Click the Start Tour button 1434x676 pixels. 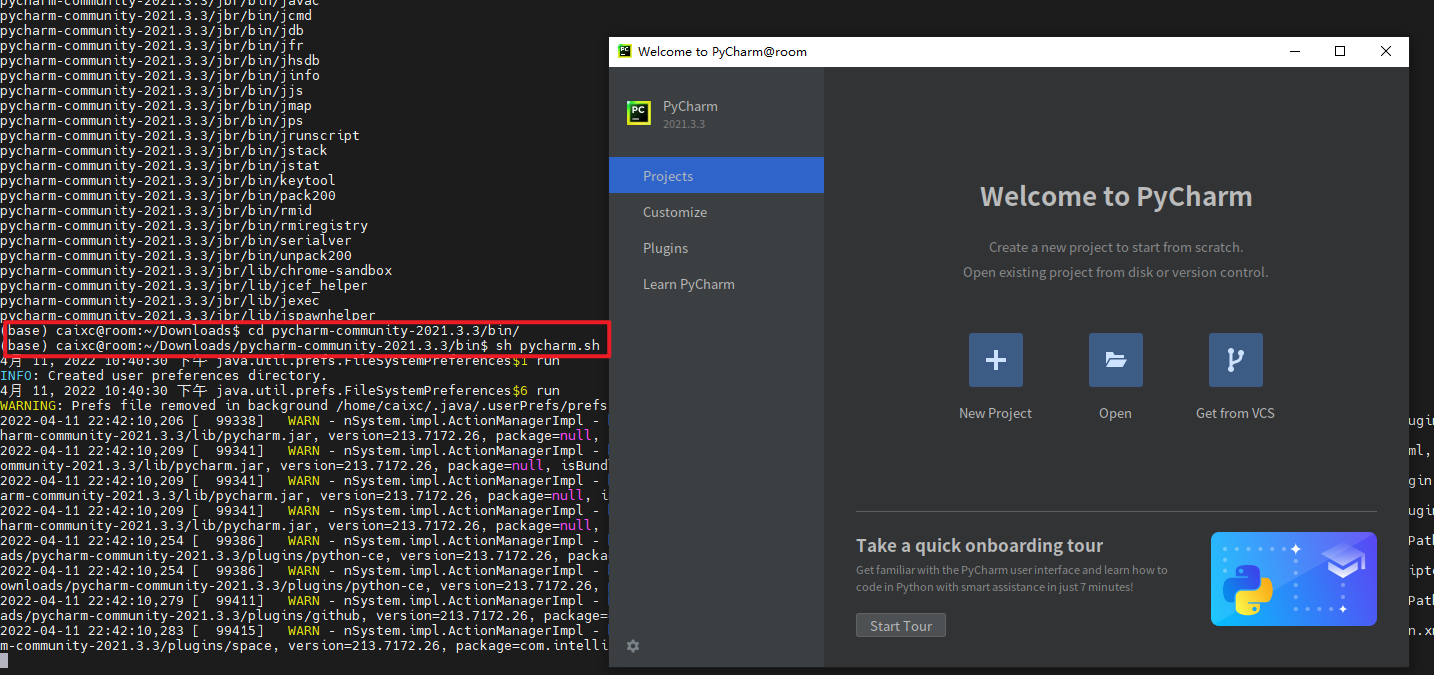click(901, 626)
